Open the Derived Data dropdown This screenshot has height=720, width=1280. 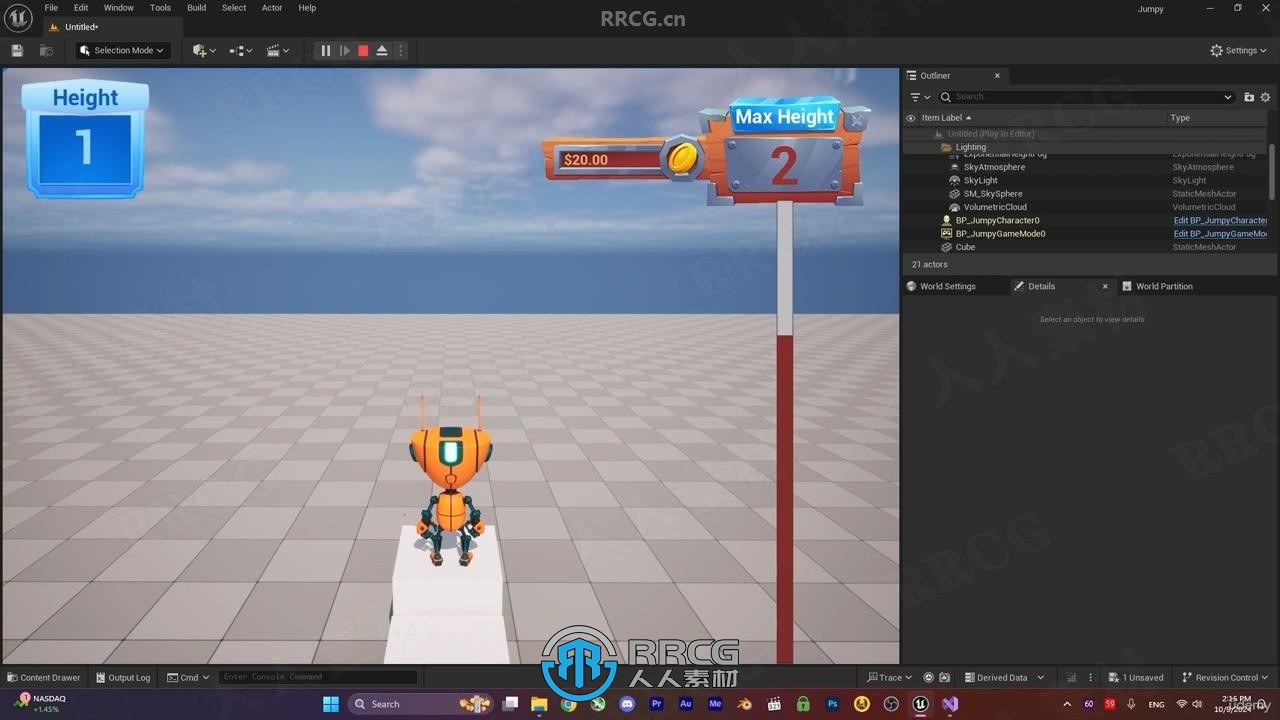pyautogui.click(x=1004, y=677)
